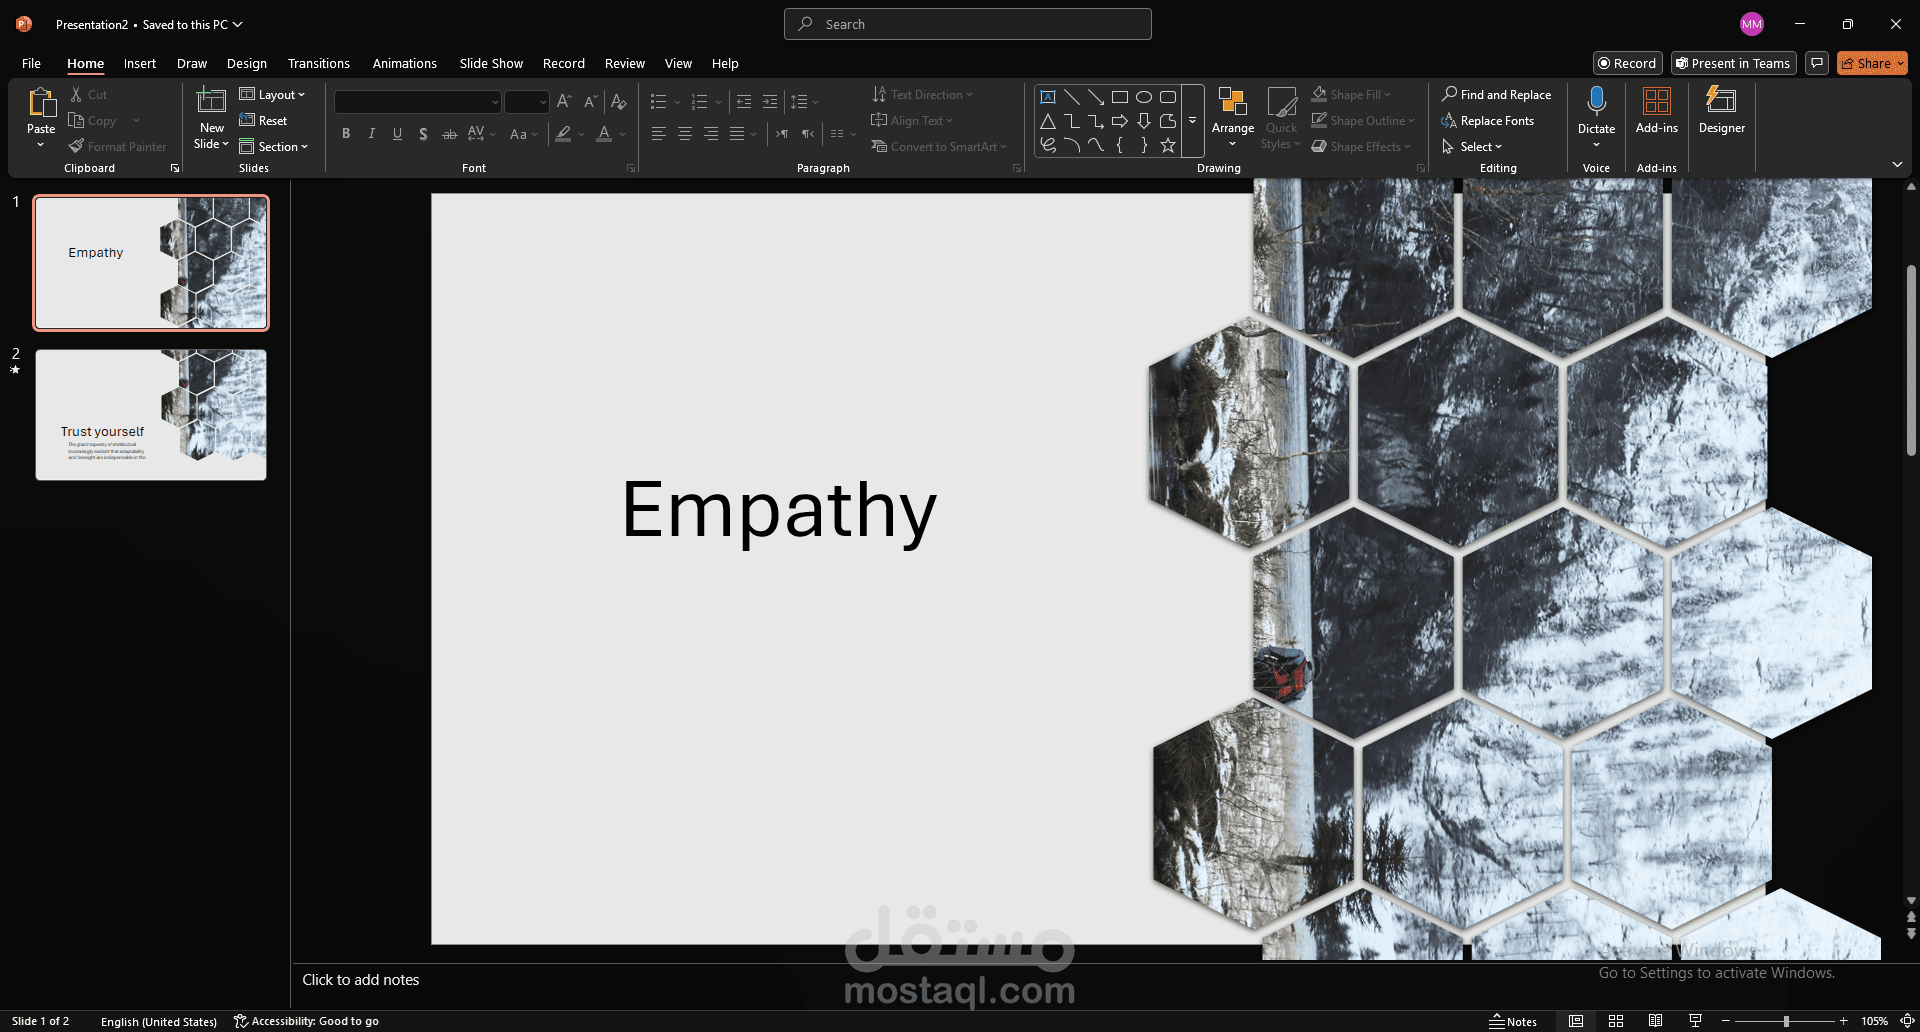Click the Record button at top right

point(1627,63)
